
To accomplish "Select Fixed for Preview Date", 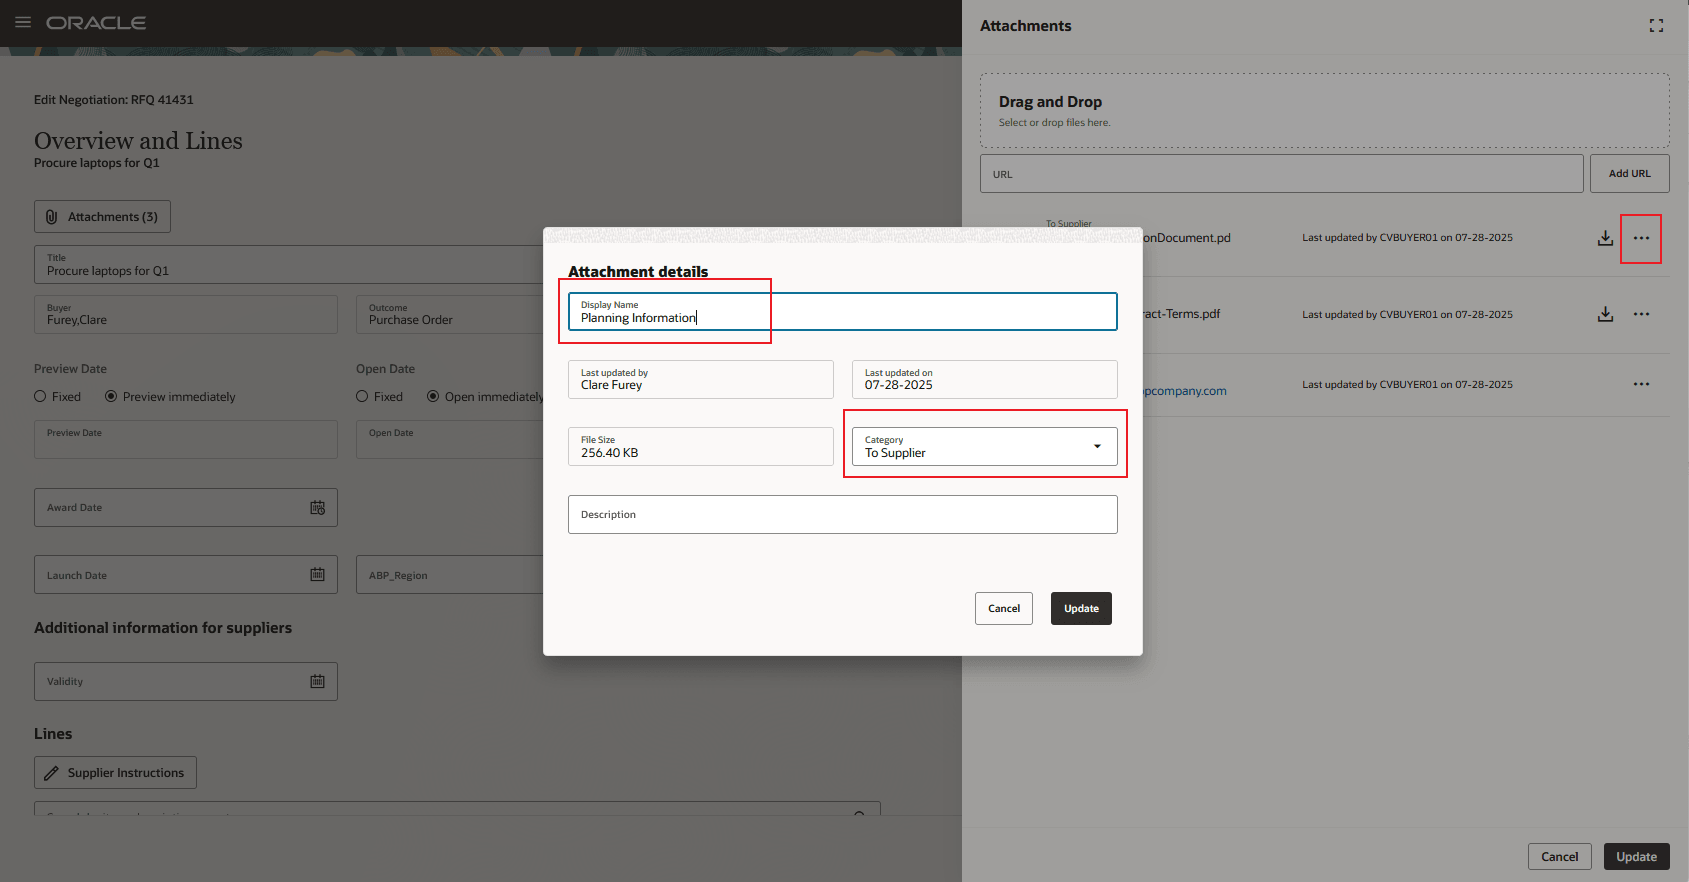I will 40,397.
